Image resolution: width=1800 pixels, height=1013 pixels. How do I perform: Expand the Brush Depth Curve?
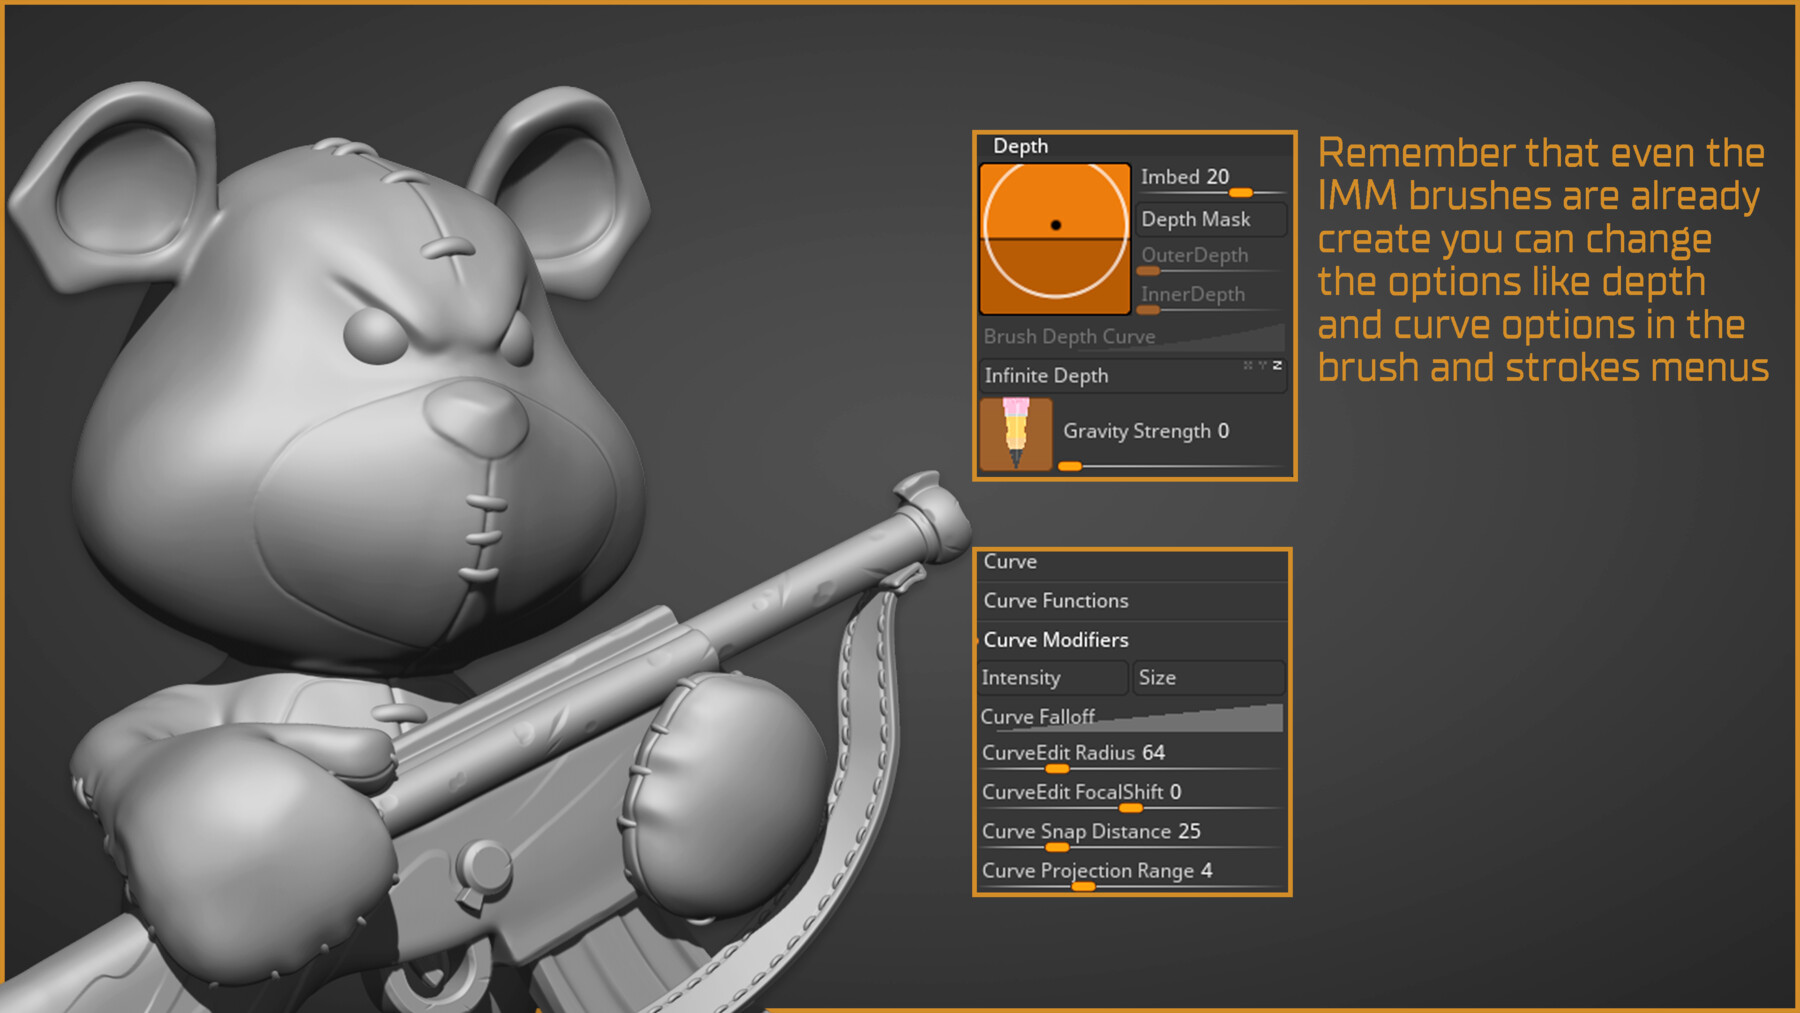pyautogui.click(x=1133, y=336)
